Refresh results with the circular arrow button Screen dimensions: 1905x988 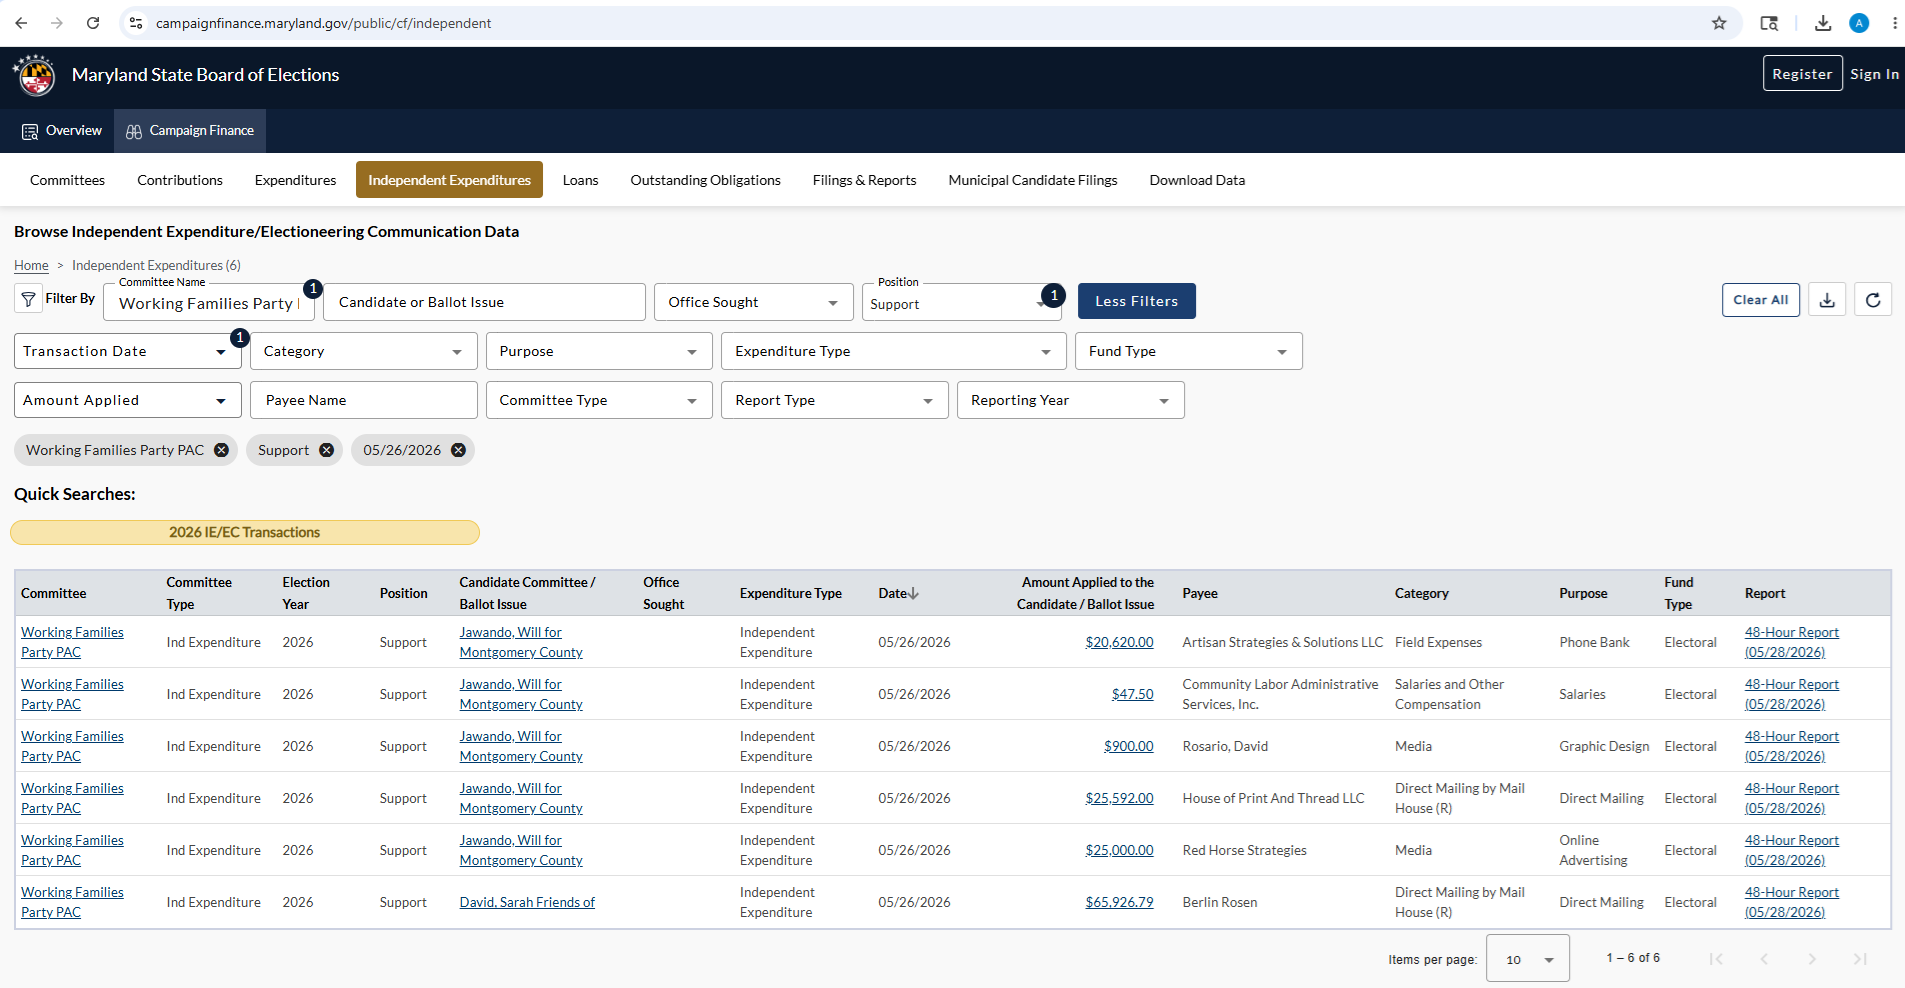[x=1873, y=300]
